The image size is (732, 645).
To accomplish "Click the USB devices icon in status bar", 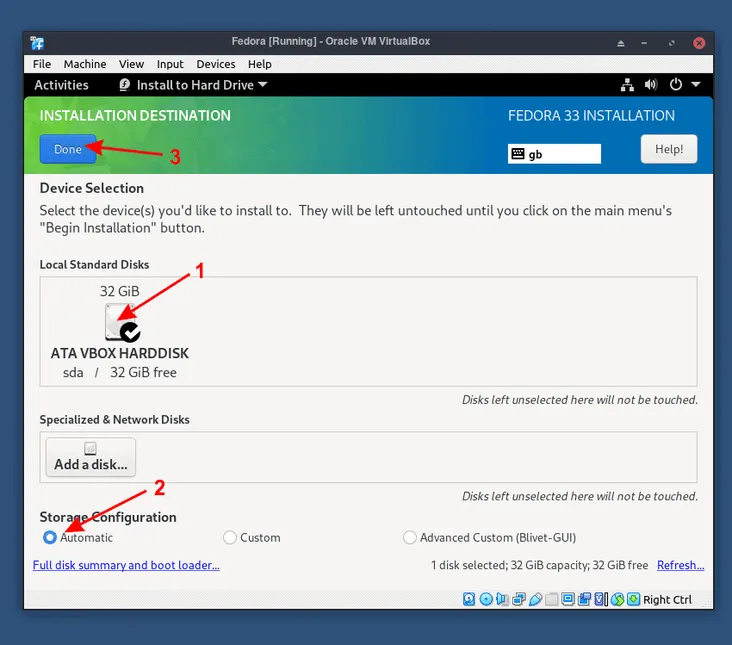I will pyautogui.click(x=536, y=599).
